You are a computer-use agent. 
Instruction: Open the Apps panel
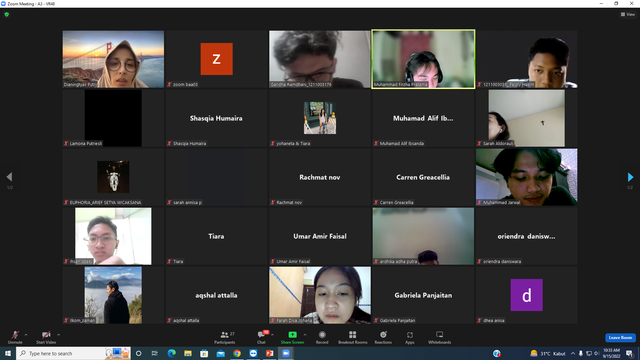(410, 337)
